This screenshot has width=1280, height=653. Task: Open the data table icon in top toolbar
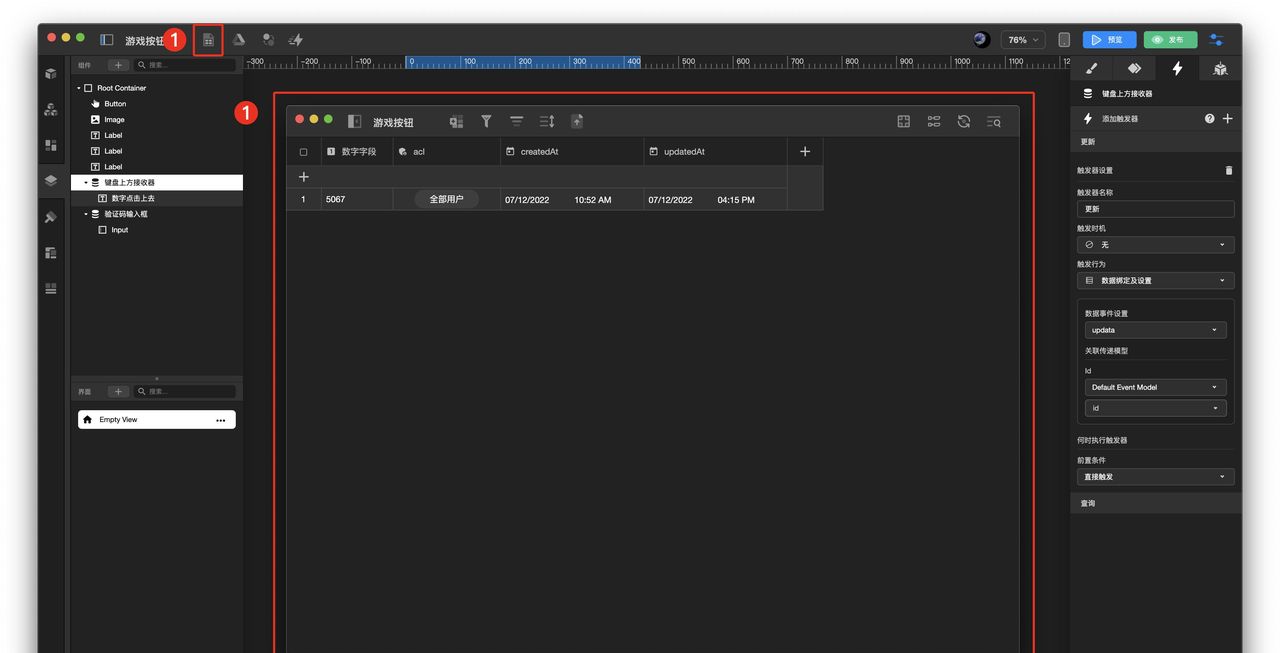(x=208, y=40)
